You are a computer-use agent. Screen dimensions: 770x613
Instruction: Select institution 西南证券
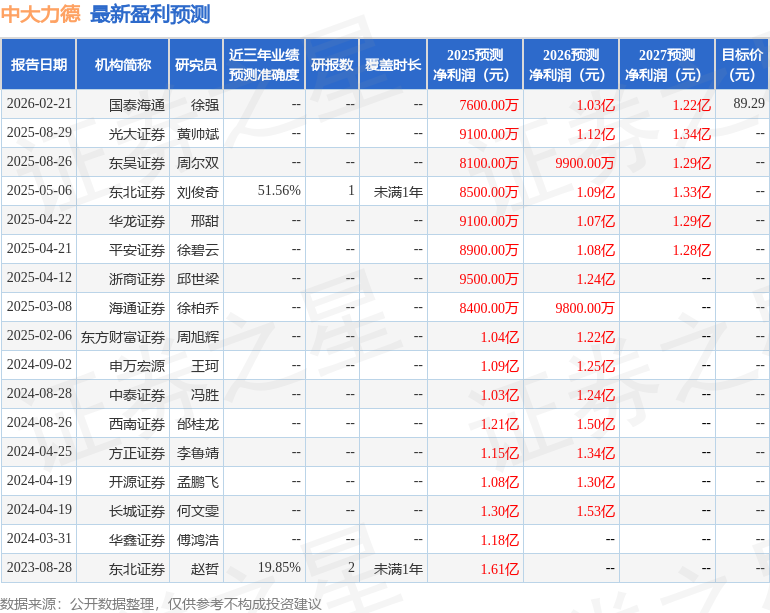(x=137, y=424)
